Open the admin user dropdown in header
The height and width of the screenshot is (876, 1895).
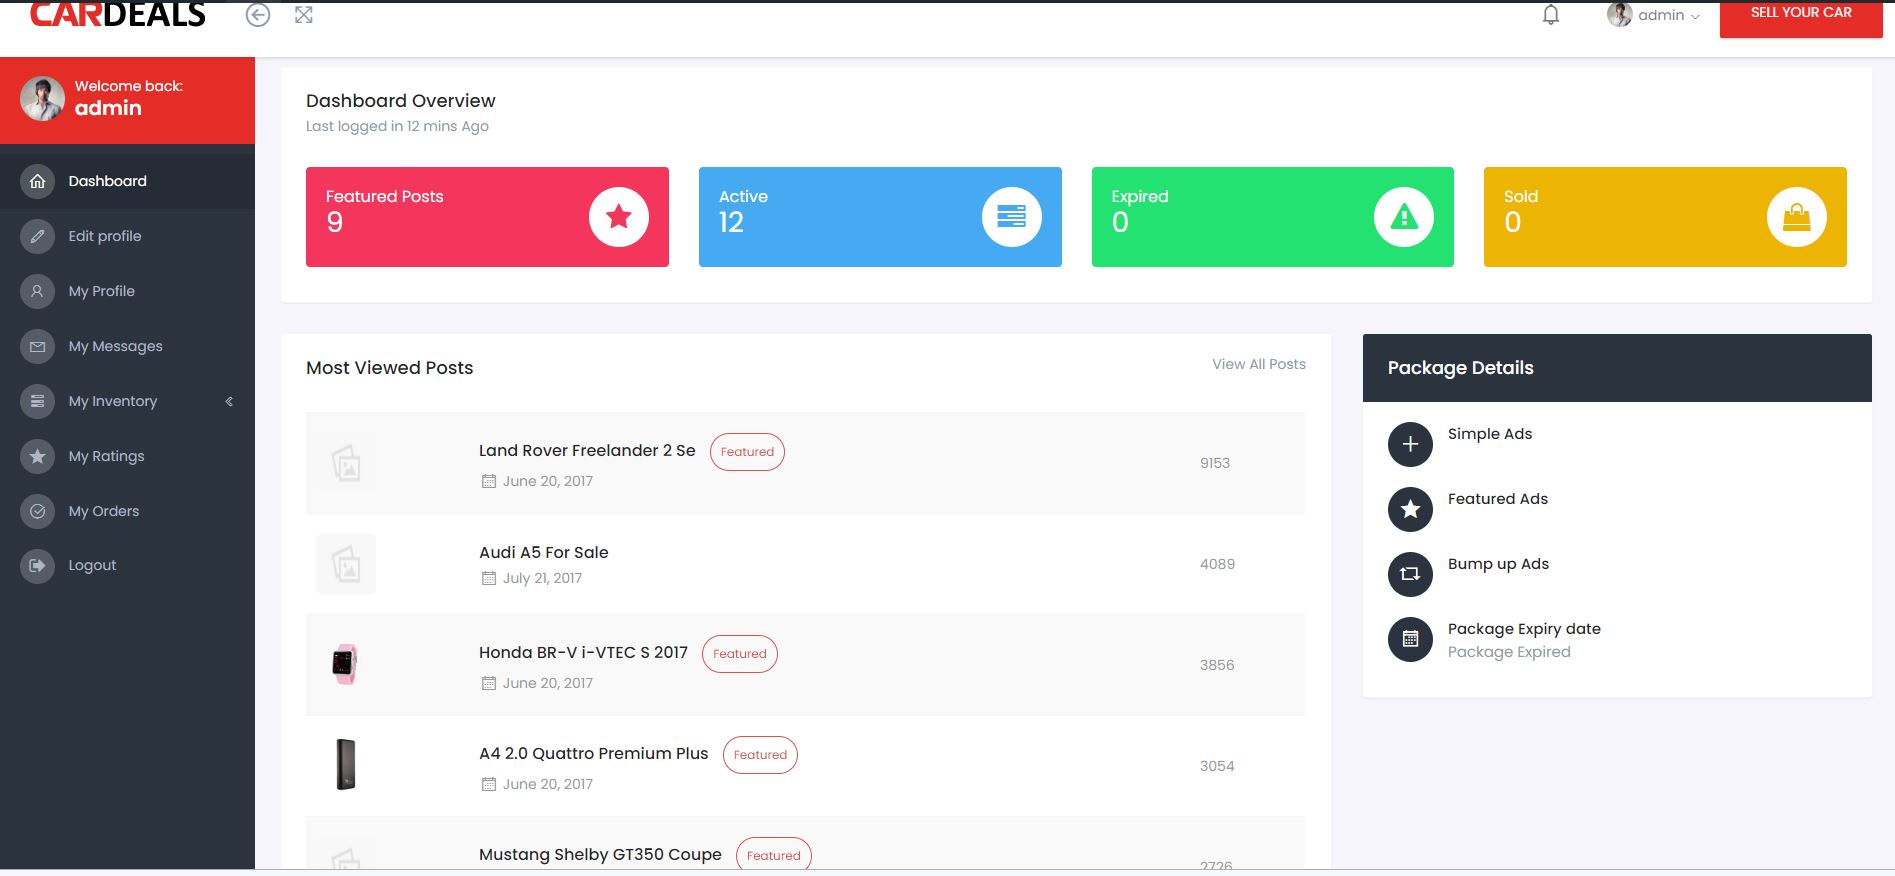pos(1654,15)
